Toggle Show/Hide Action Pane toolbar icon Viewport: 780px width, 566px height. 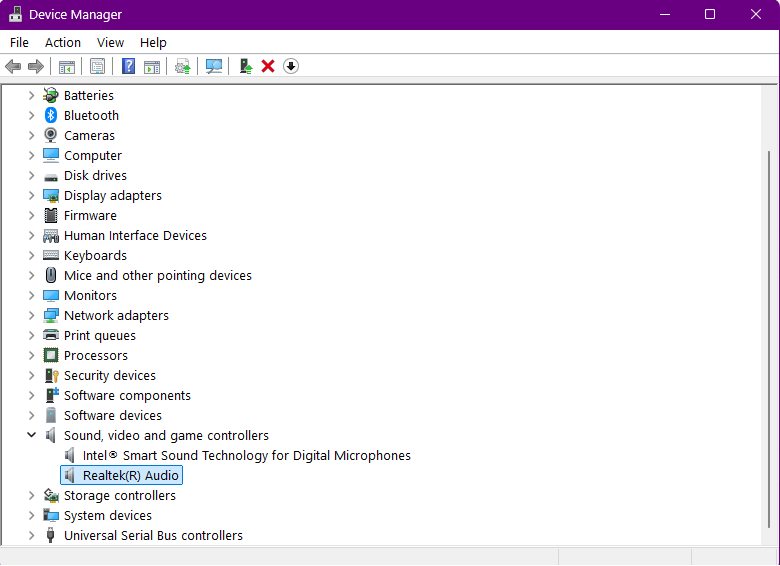[152, 66]
